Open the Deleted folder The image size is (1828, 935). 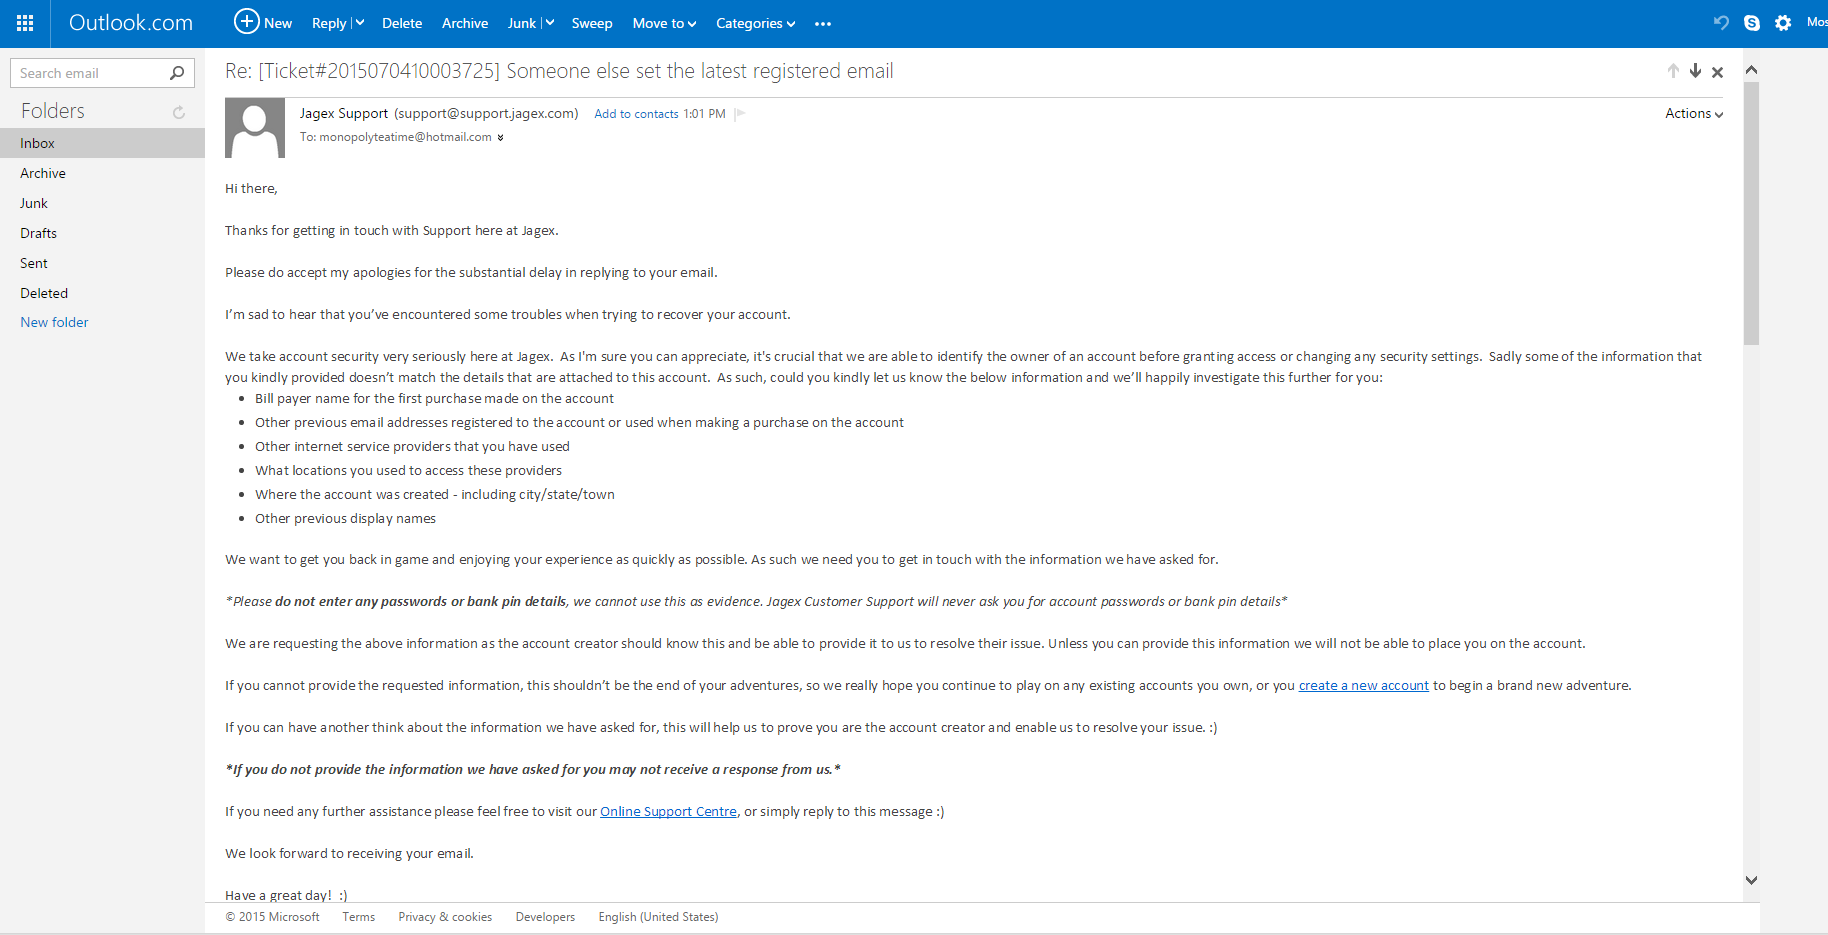(x=102, y=293)
